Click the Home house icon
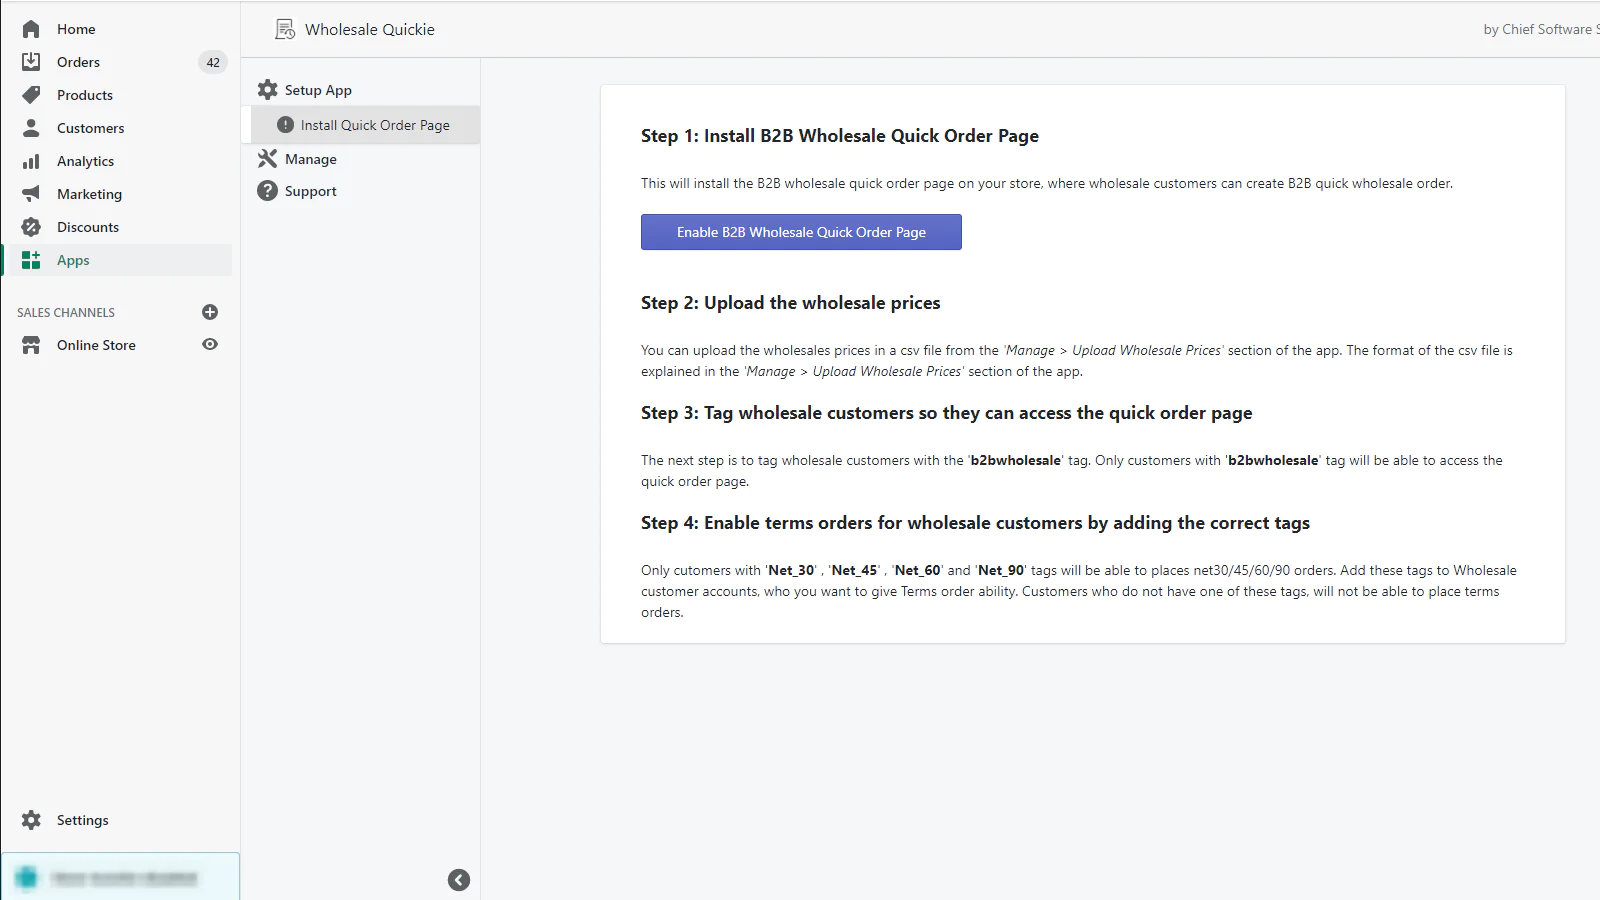The image size is (1600, 900). click(x=31, y=29)
